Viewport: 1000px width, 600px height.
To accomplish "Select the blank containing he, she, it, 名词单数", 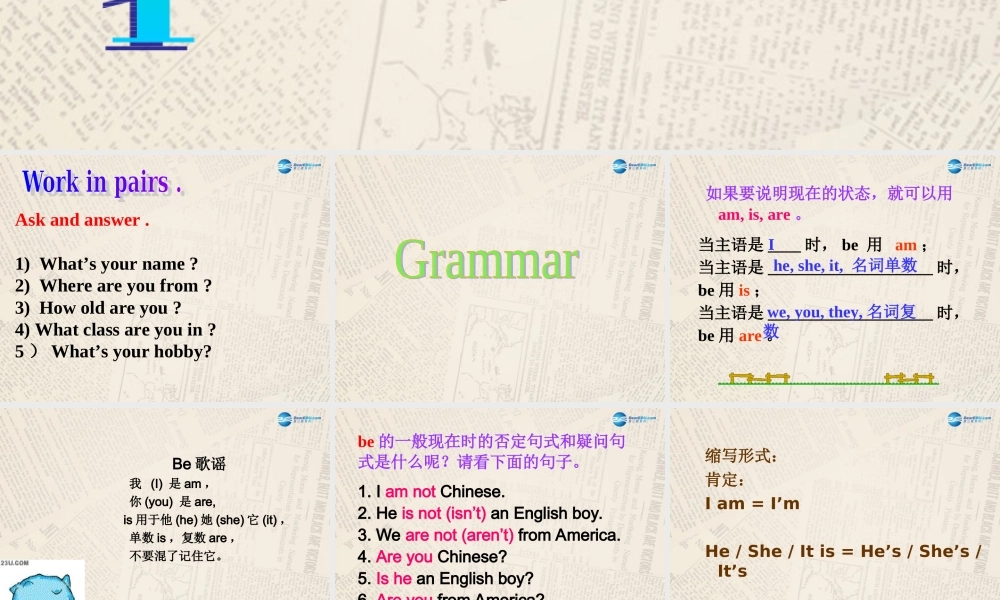I will [848, 267].
